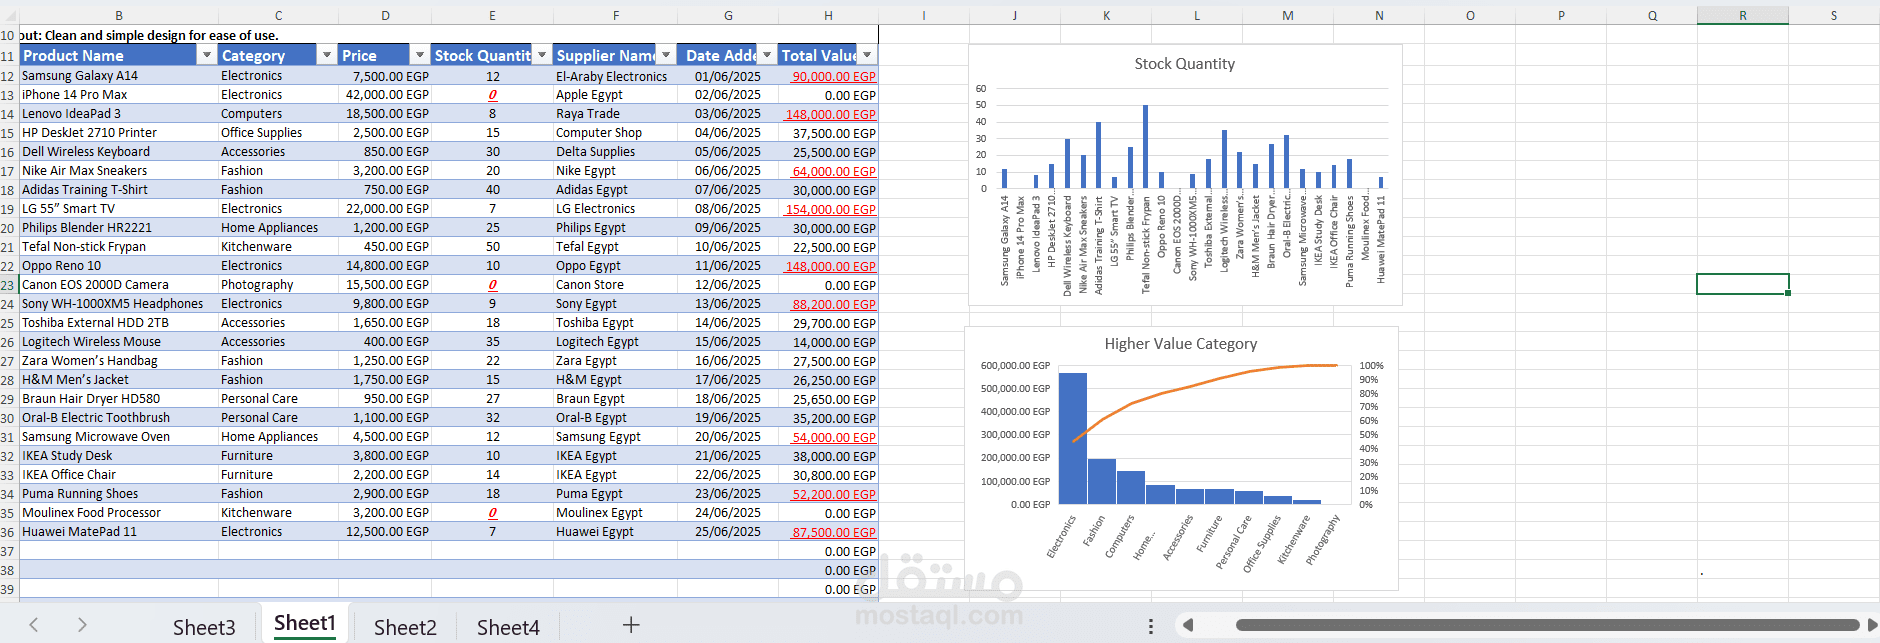Click the IKEA Office Chair cell
This screenshot has height=643, width=1880.
[x=119, y=475]
